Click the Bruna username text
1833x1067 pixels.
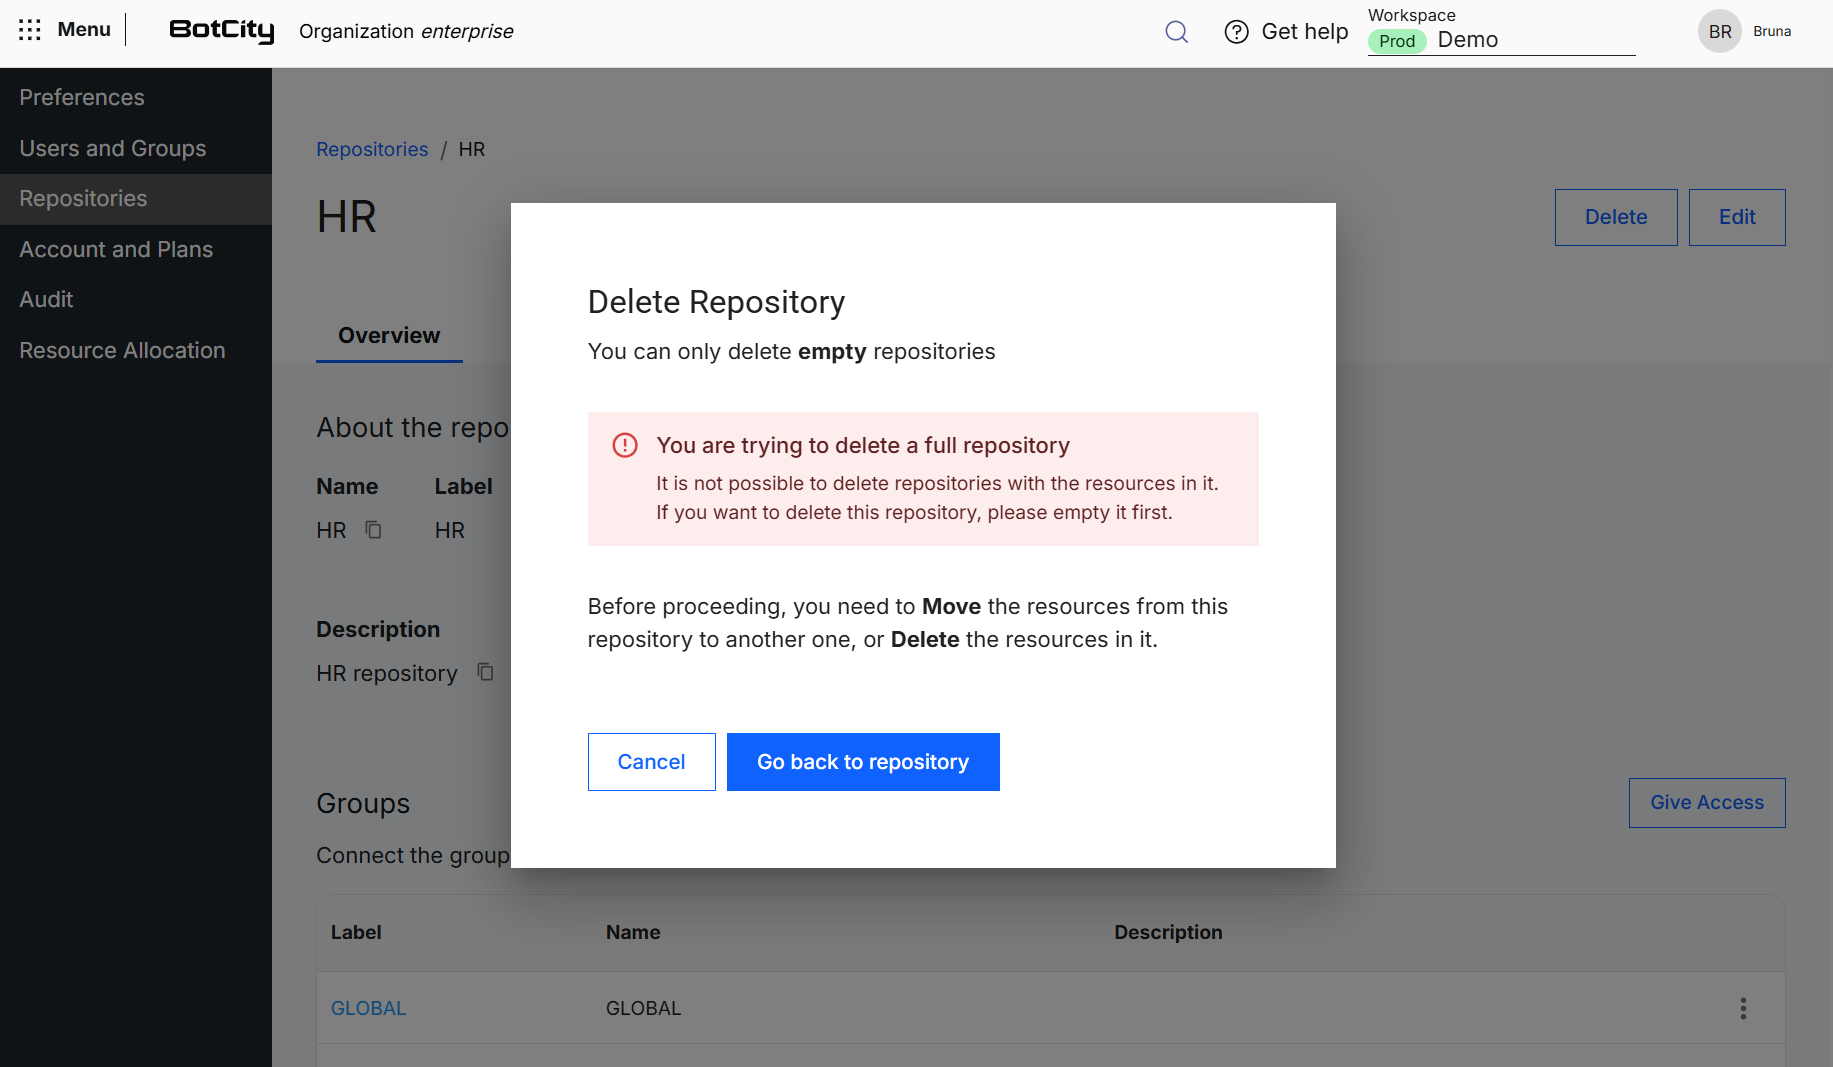(x=1772, y=32)
